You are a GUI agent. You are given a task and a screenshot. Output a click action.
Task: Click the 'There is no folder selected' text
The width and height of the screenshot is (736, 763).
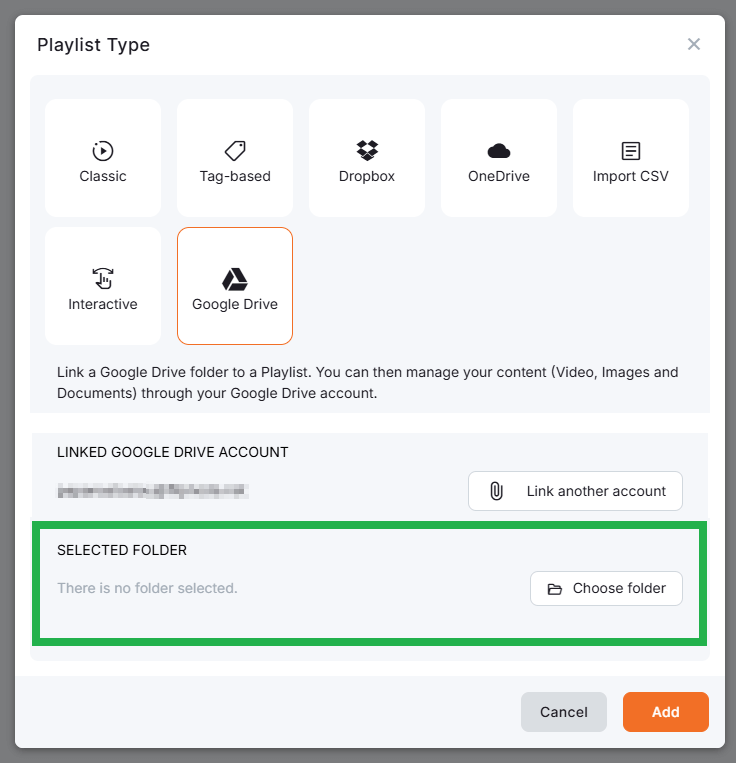coord(147,588)
